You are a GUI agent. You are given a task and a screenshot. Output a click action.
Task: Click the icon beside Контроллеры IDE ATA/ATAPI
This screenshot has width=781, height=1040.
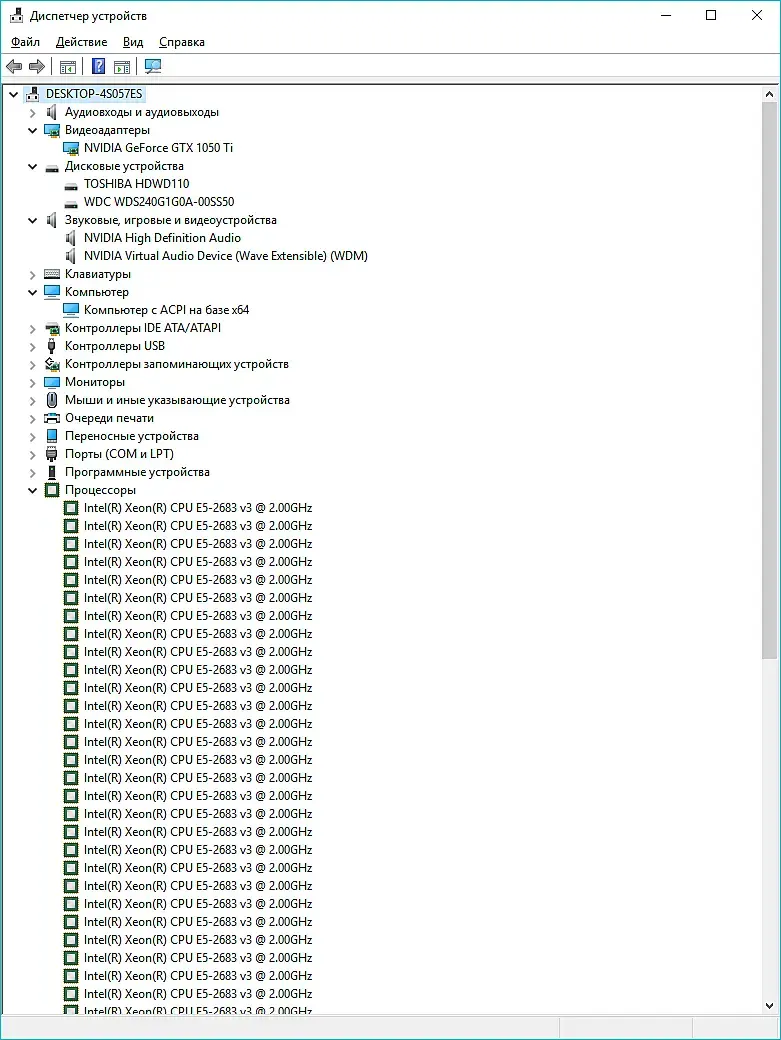tap(52, 328)
